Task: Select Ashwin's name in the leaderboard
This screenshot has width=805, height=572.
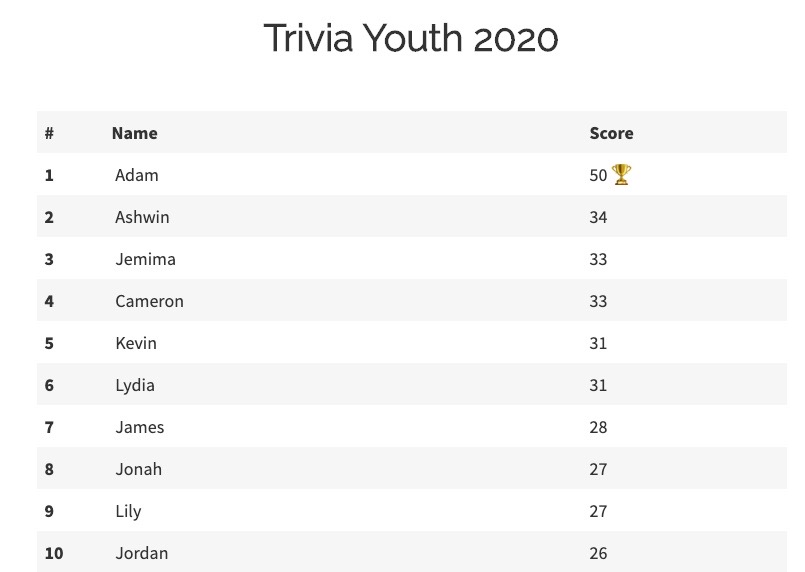Action: pos(142,217)
